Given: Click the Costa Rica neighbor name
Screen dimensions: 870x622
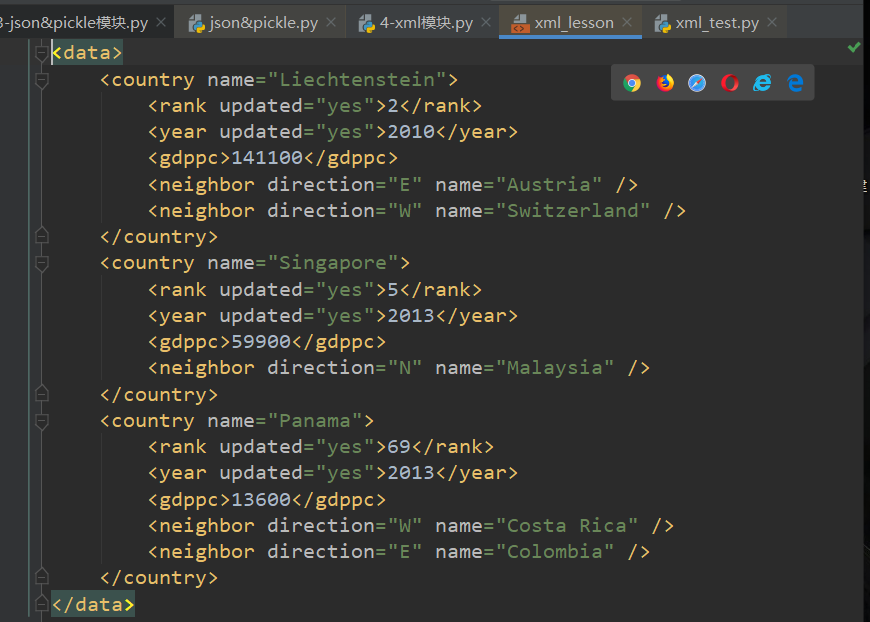Looking at the screenshot, I should tap(567, 525).
